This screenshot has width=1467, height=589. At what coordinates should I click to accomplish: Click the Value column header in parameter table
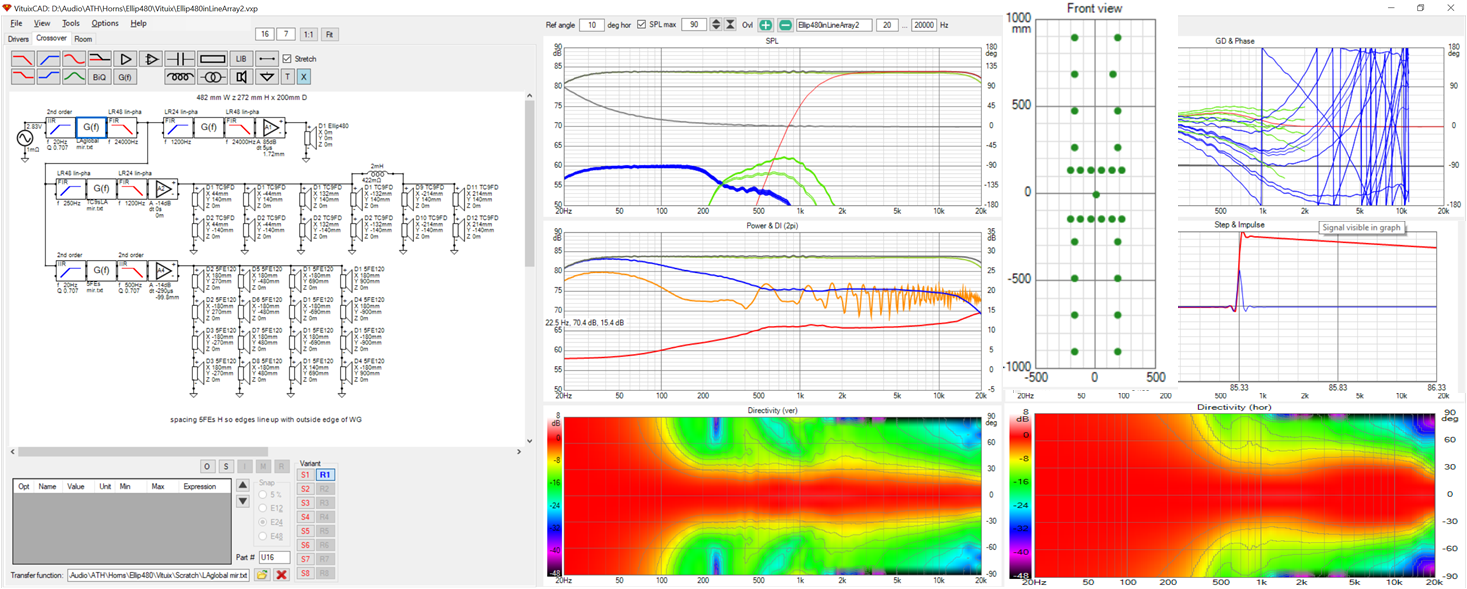[76, 486]
